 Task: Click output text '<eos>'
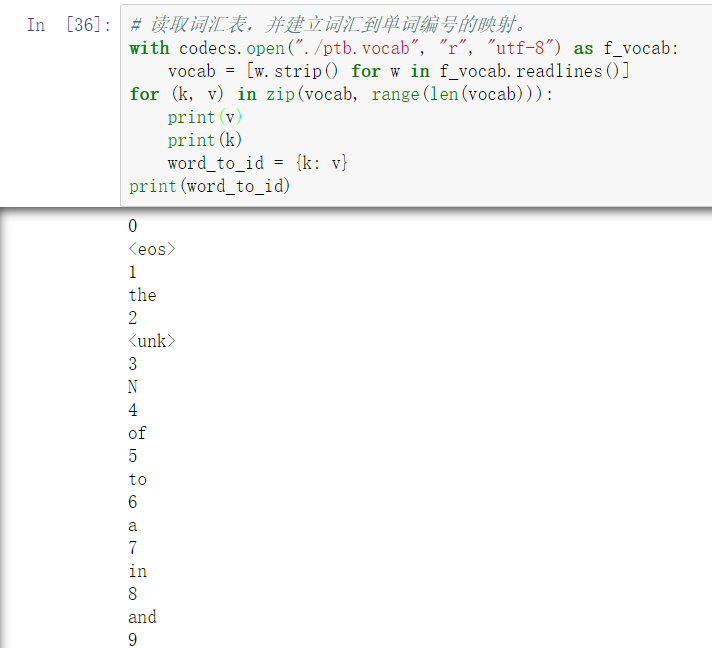[152, 249]
